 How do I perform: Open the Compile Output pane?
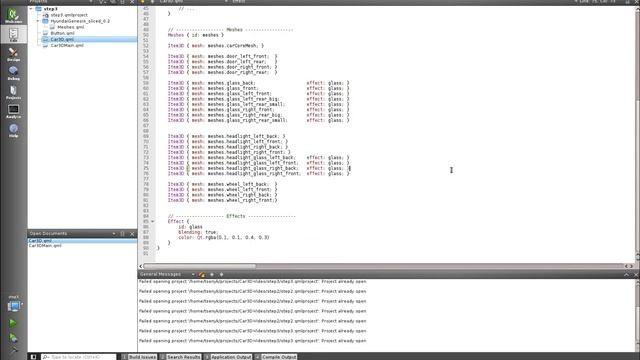pyautogui.click(x=276, y=357)
